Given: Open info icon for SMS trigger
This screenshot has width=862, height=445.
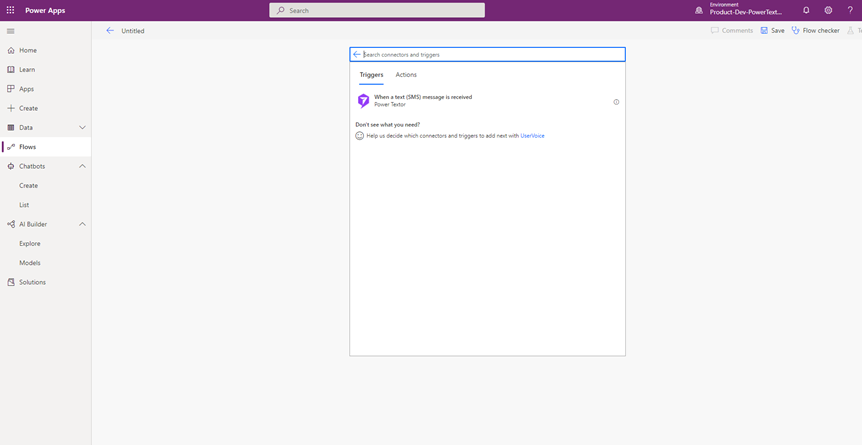Looking at the screenshot, I should pyautogui.click(x=616, y=102).
